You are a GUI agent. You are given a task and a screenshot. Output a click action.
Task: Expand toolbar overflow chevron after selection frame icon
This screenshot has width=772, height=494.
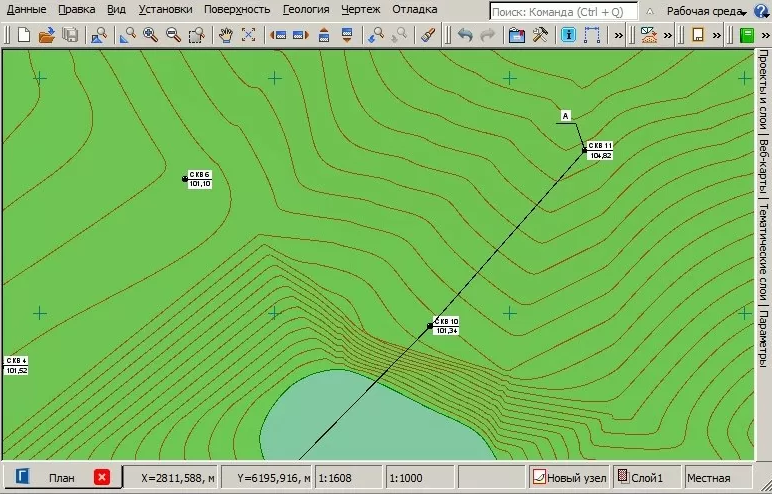click(x=618, y=34)
